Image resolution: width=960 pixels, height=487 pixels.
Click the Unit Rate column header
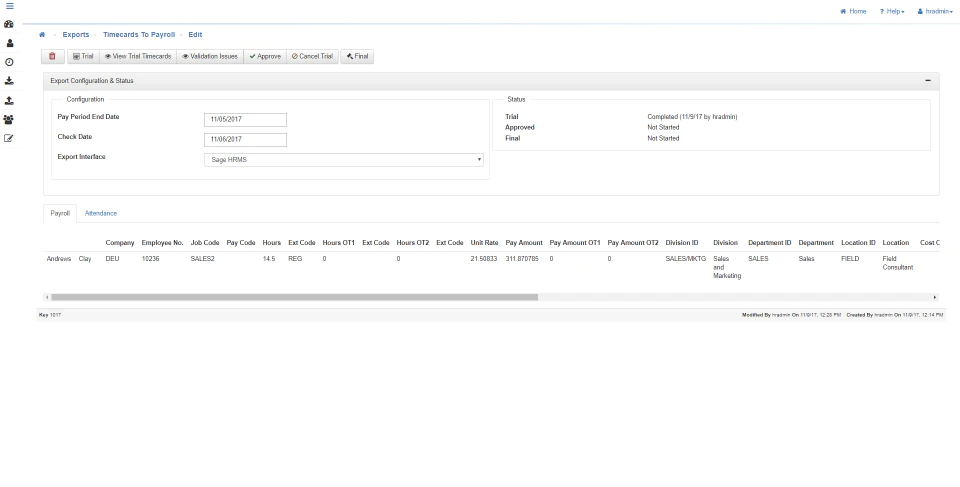[484, 243]
